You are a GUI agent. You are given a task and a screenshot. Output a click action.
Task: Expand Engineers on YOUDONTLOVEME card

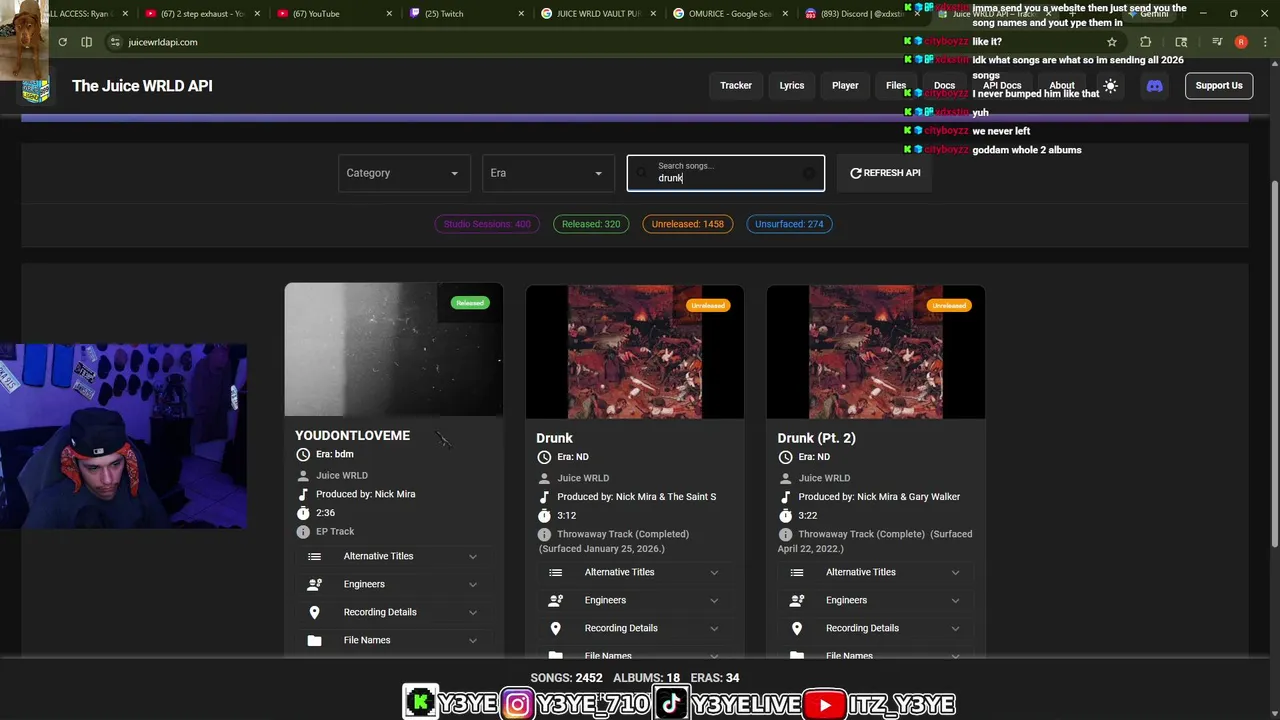(x=394, y=585)
